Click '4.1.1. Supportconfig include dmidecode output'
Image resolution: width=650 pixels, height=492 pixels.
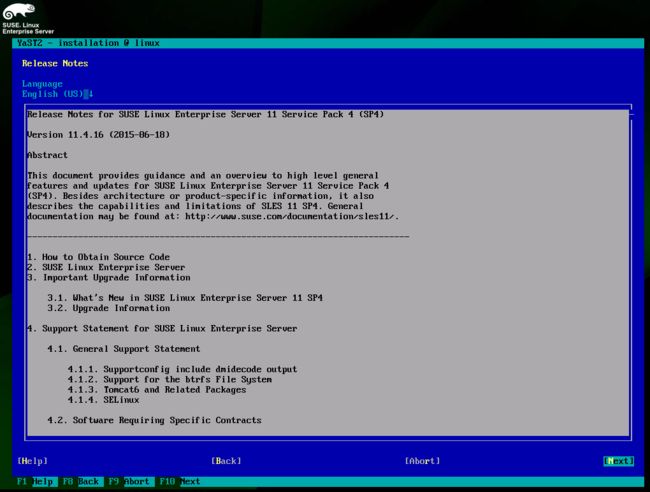point(182,369)
